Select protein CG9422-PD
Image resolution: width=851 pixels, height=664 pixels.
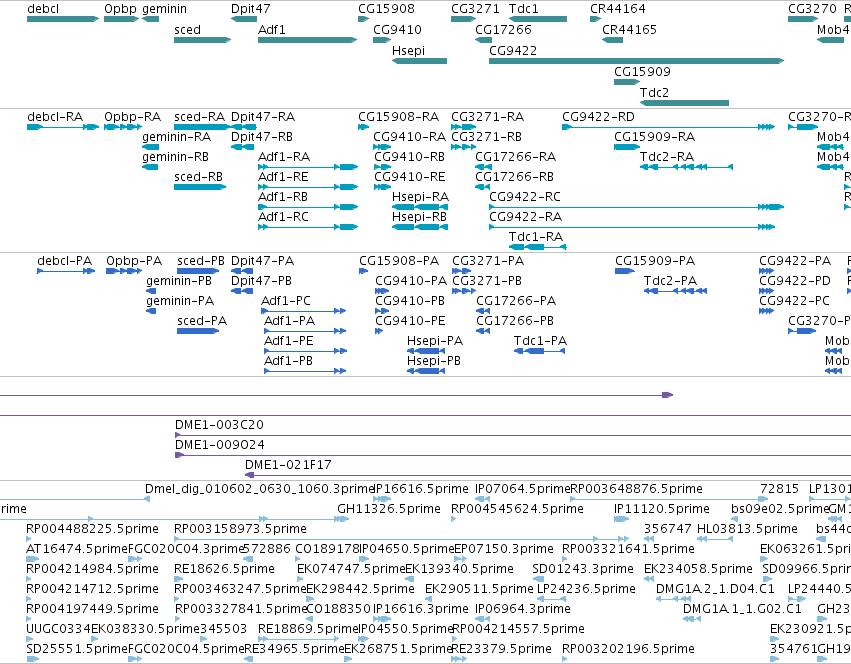point(766,291)
